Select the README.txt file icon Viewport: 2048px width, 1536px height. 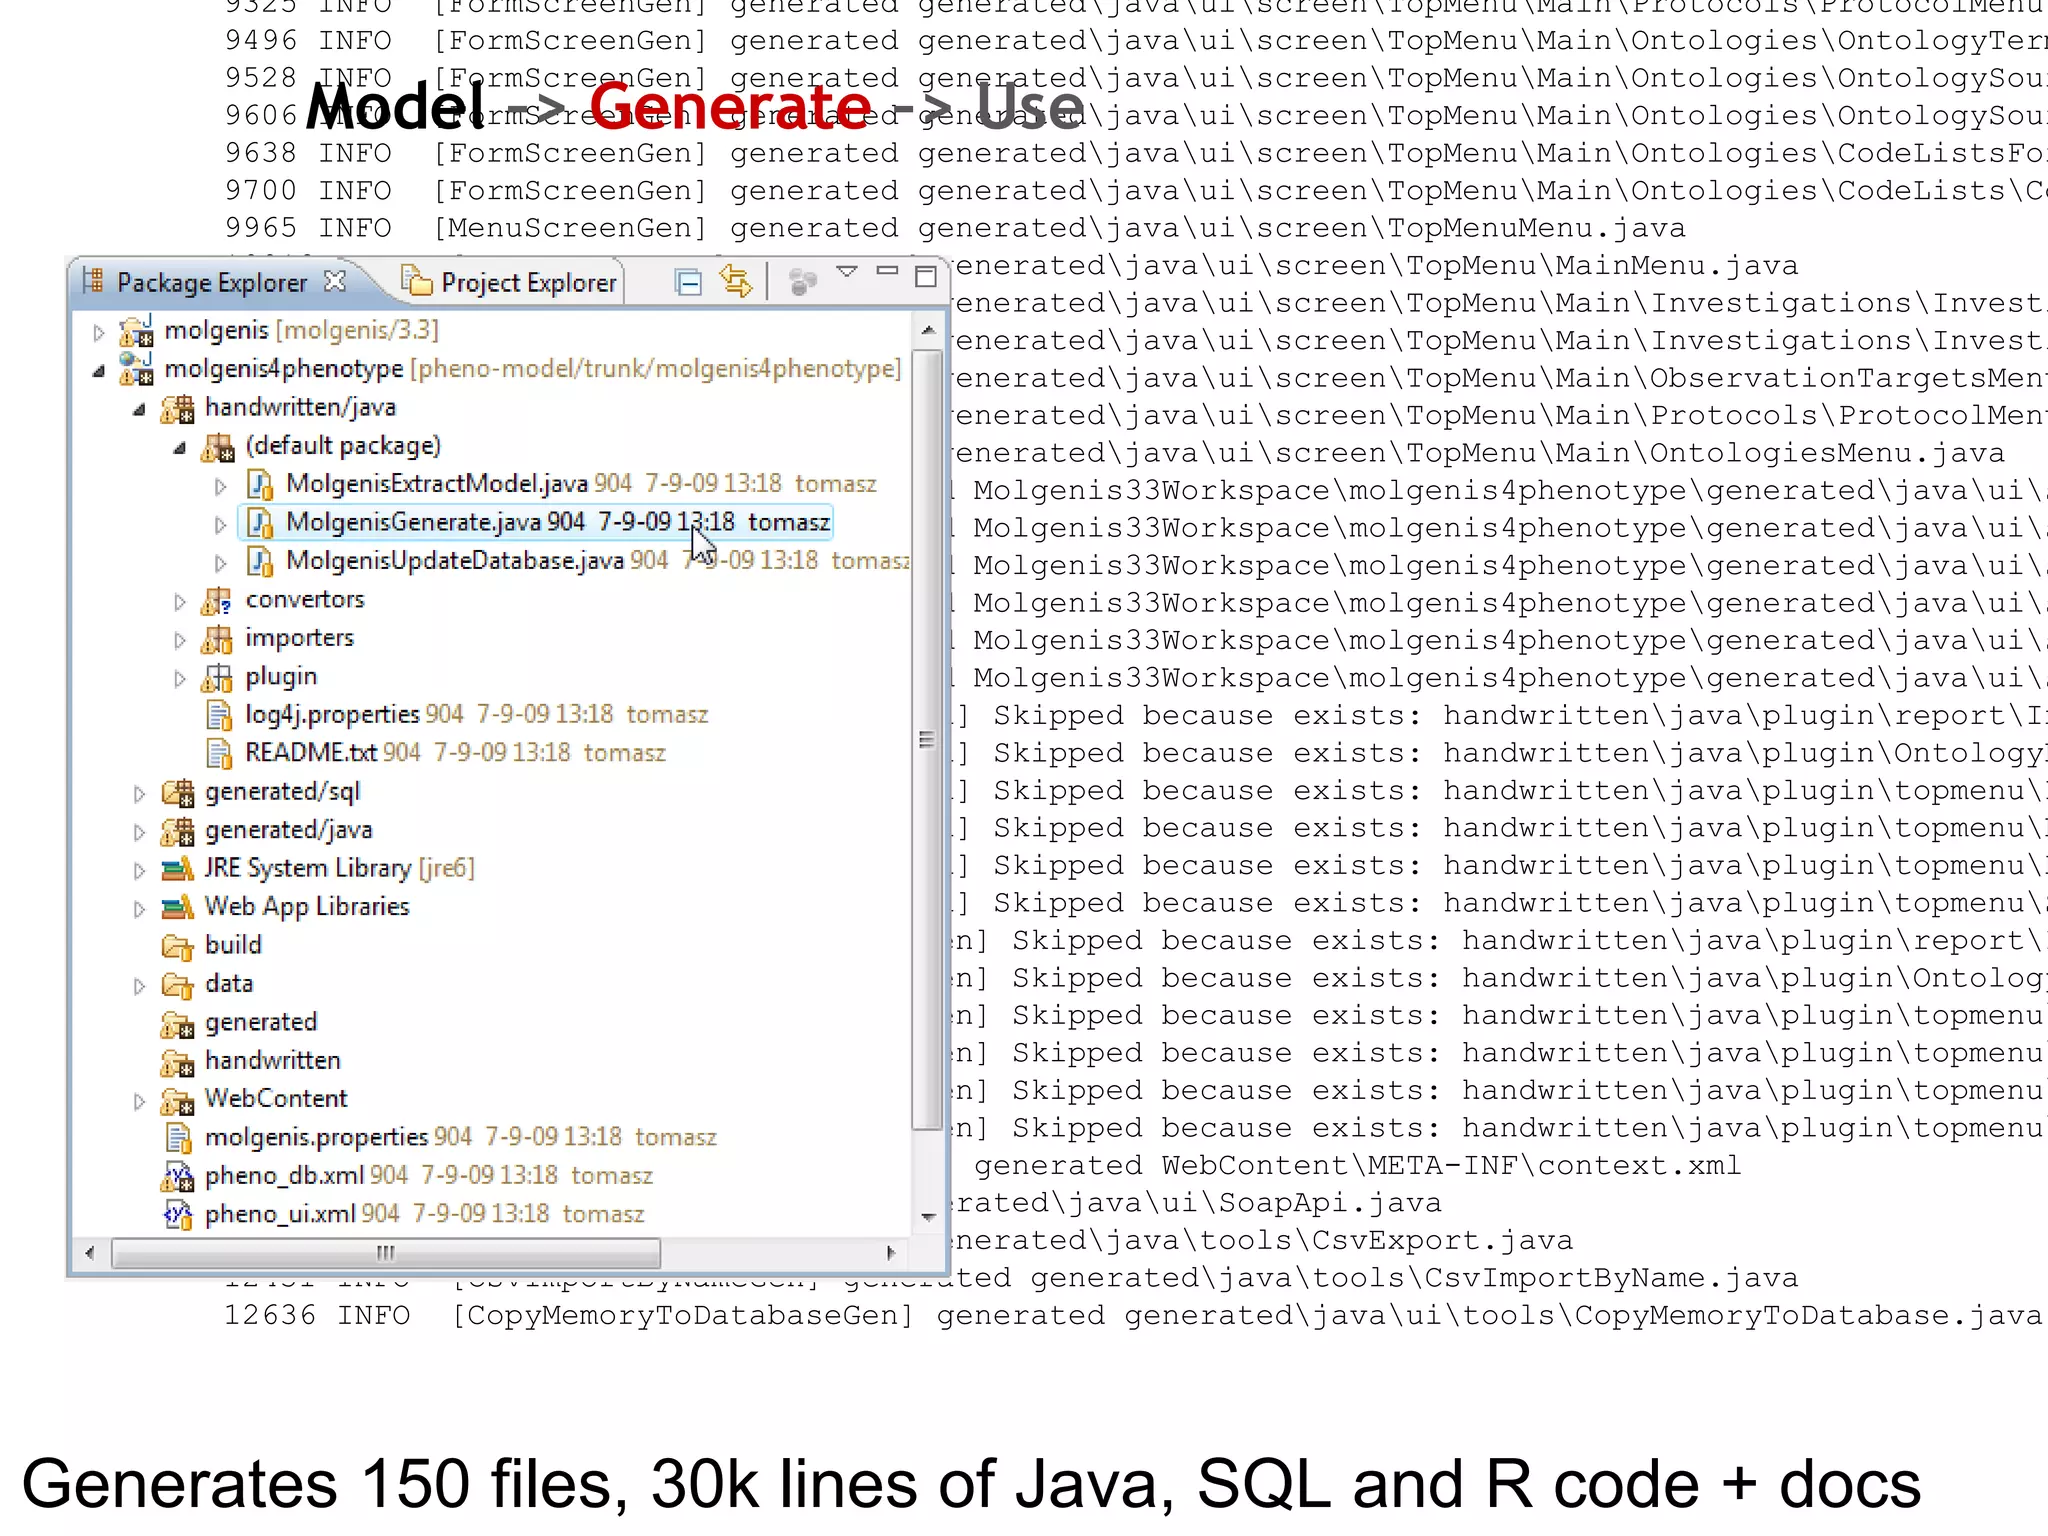pos(219,754)
